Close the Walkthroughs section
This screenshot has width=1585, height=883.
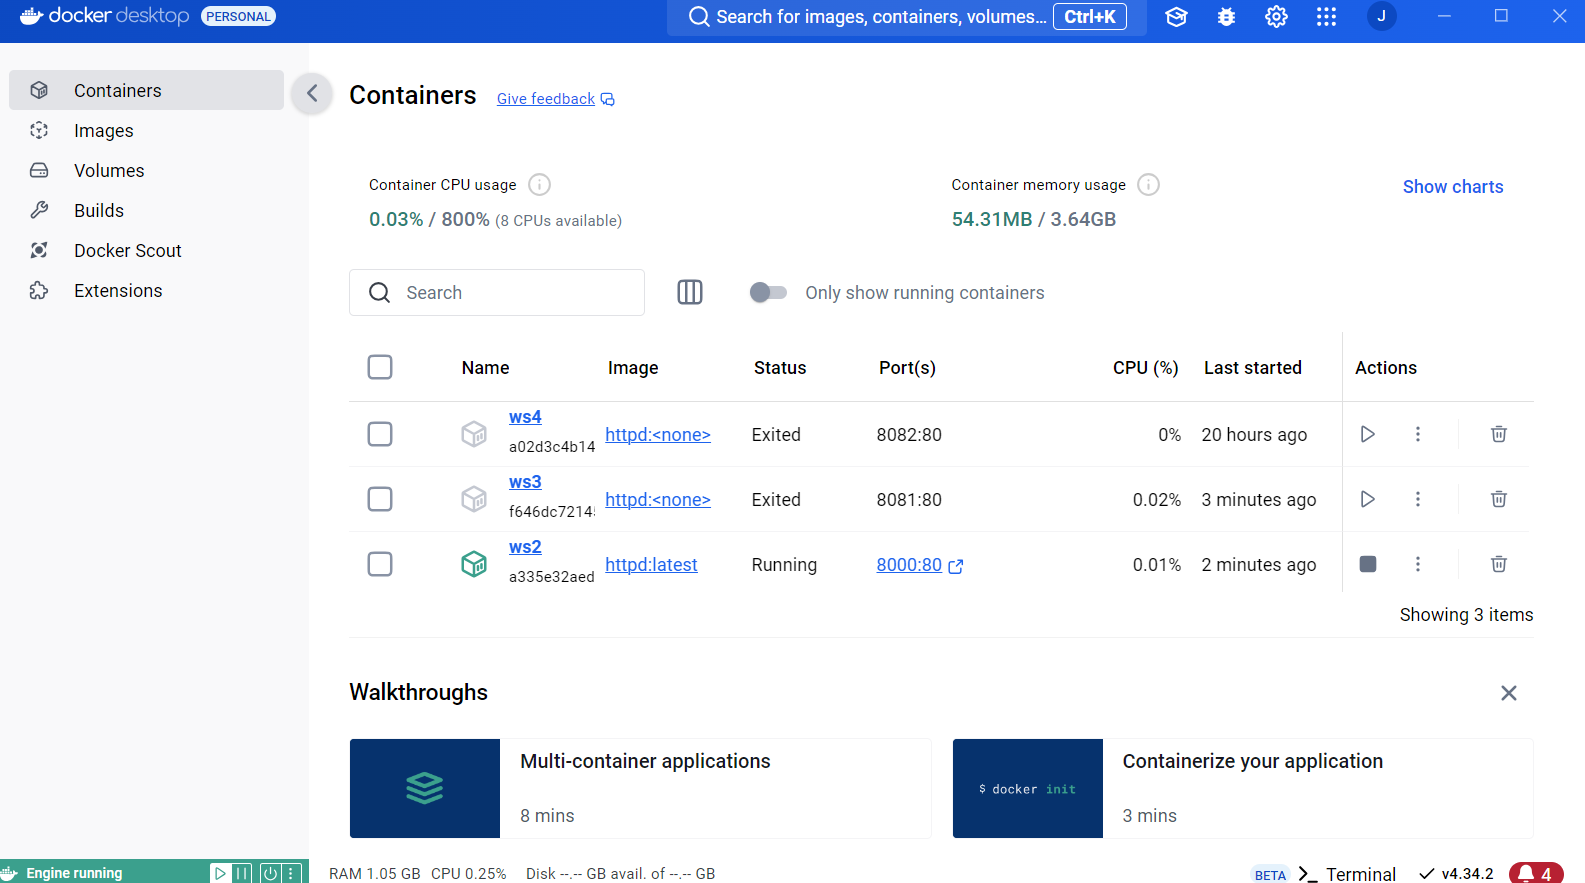[x=1508, y=693]
